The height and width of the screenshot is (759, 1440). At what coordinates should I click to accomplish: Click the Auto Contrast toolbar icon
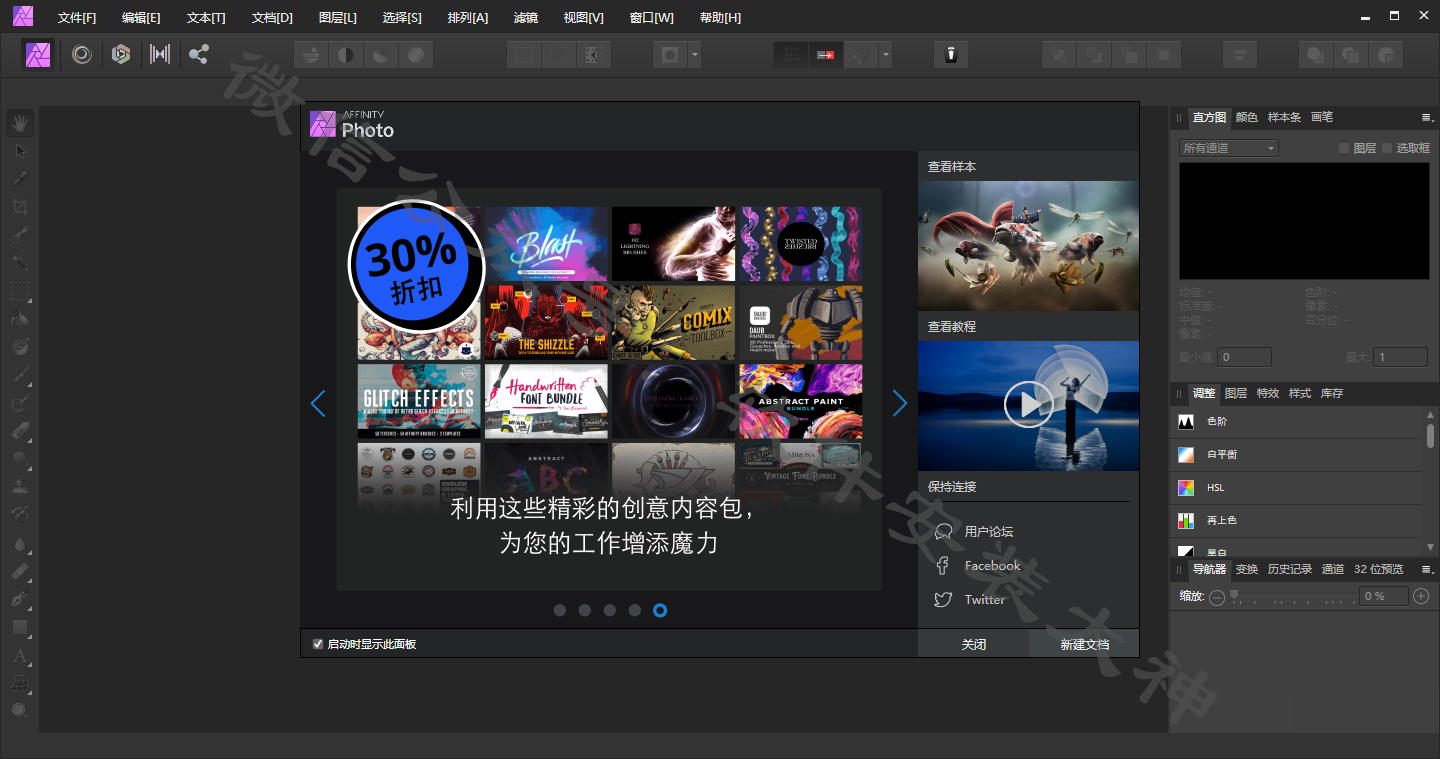(x=346, y=55)
